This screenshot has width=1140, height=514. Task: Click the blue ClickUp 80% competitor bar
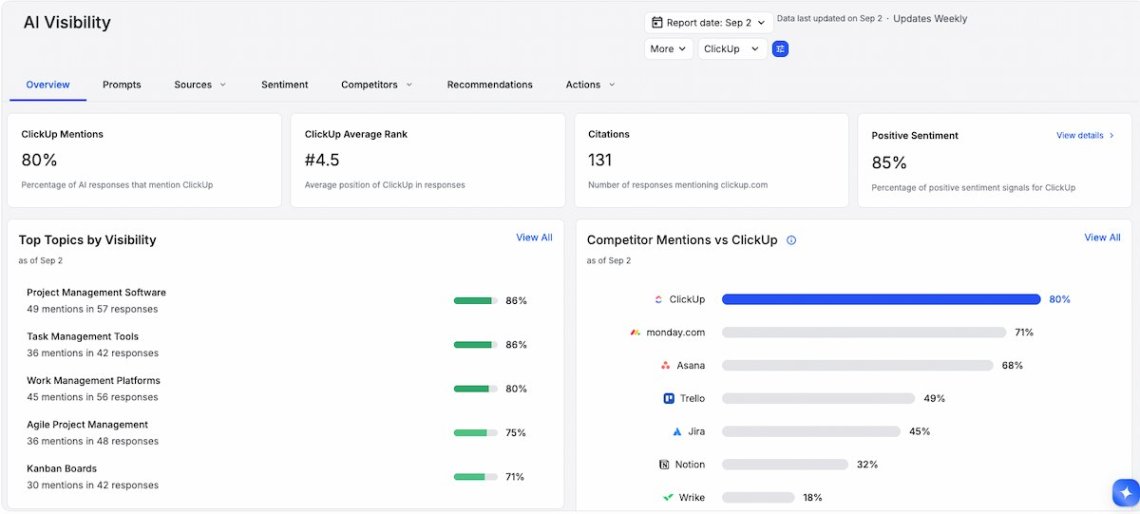(881, 299)
